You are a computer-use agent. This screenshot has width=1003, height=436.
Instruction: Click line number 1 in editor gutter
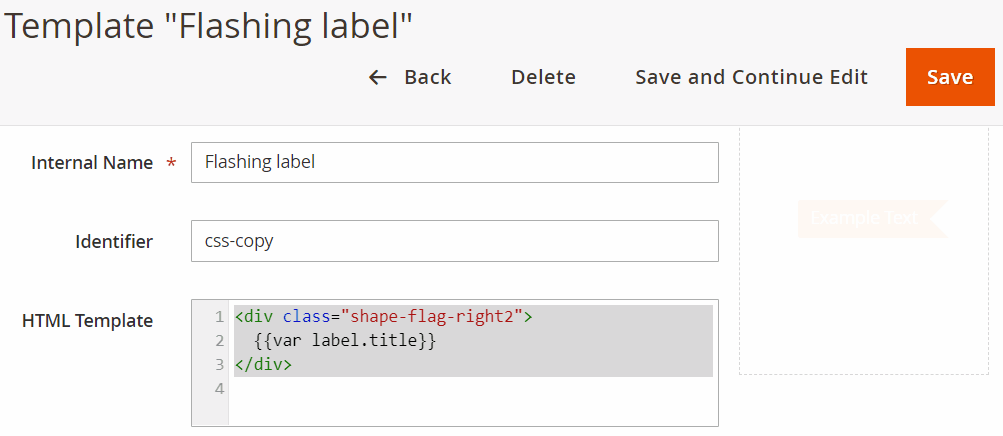coord(219,317)
